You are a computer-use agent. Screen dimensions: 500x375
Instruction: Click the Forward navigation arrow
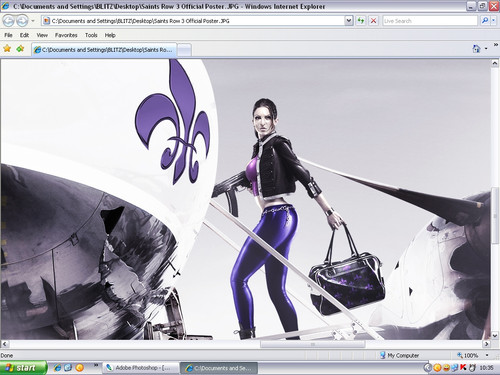click(x=22, y=21)
